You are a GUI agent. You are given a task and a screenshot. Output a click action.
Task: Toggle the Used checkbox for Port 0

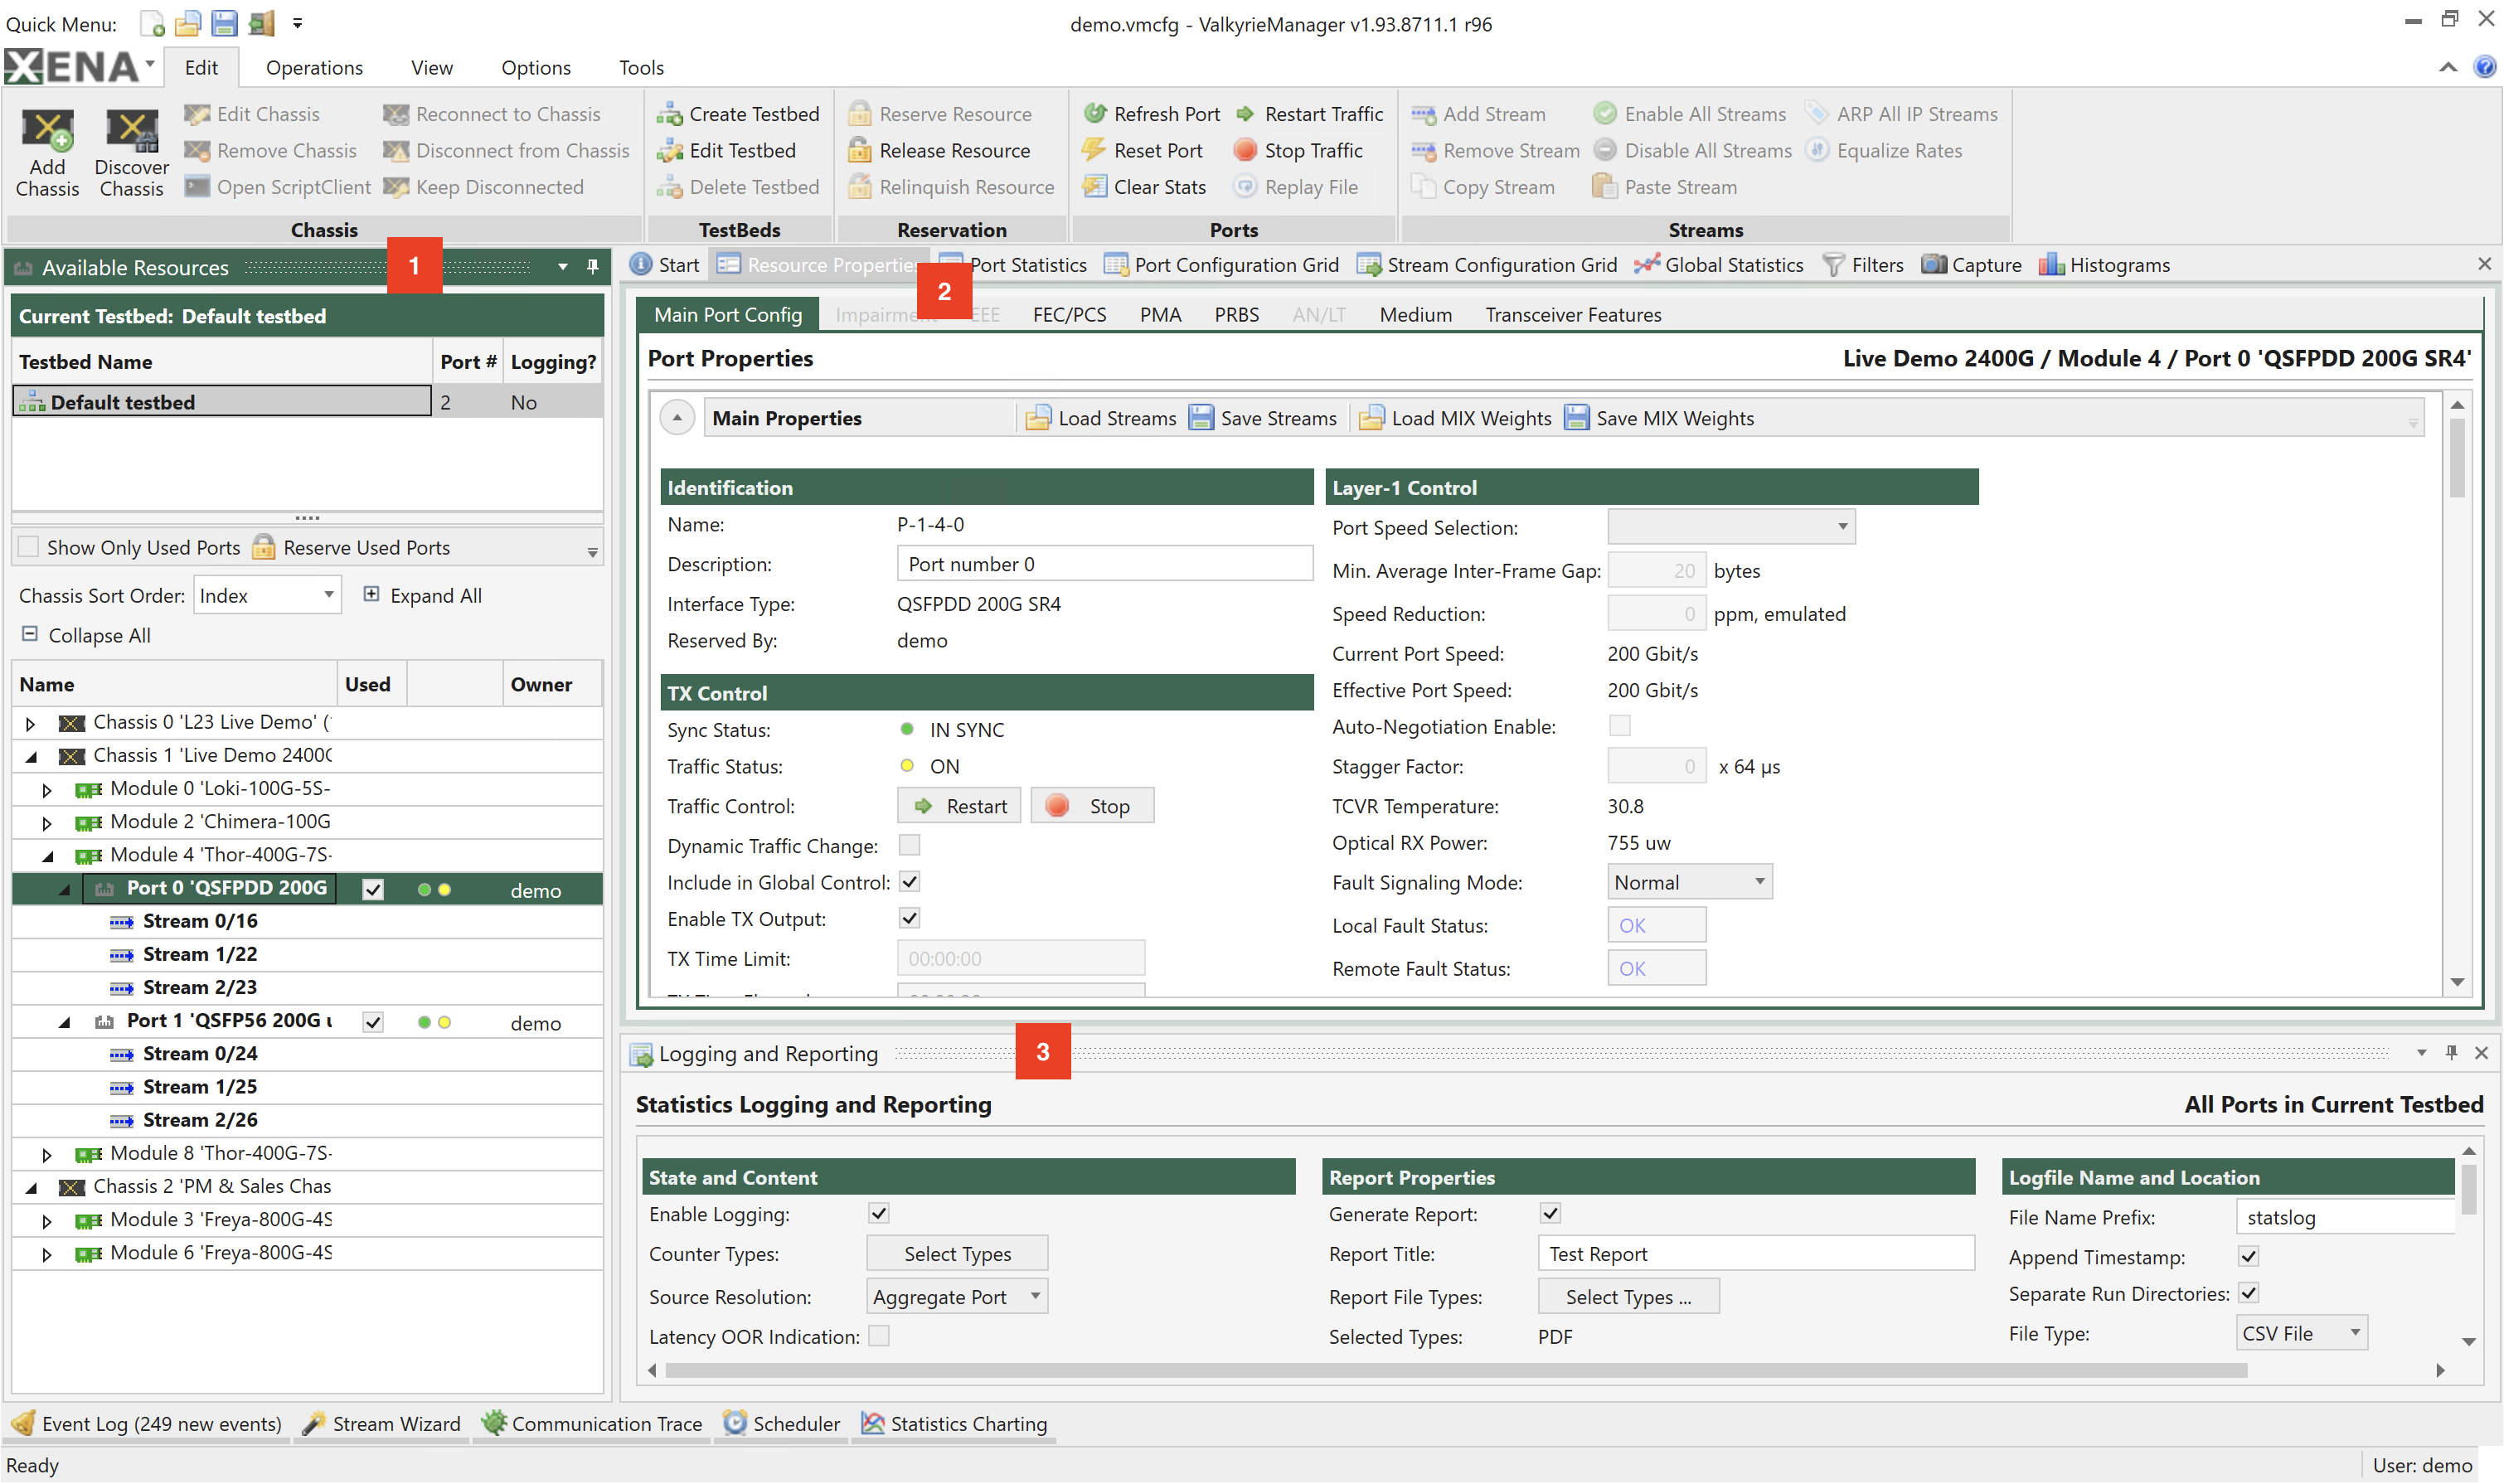coord(373,889)
